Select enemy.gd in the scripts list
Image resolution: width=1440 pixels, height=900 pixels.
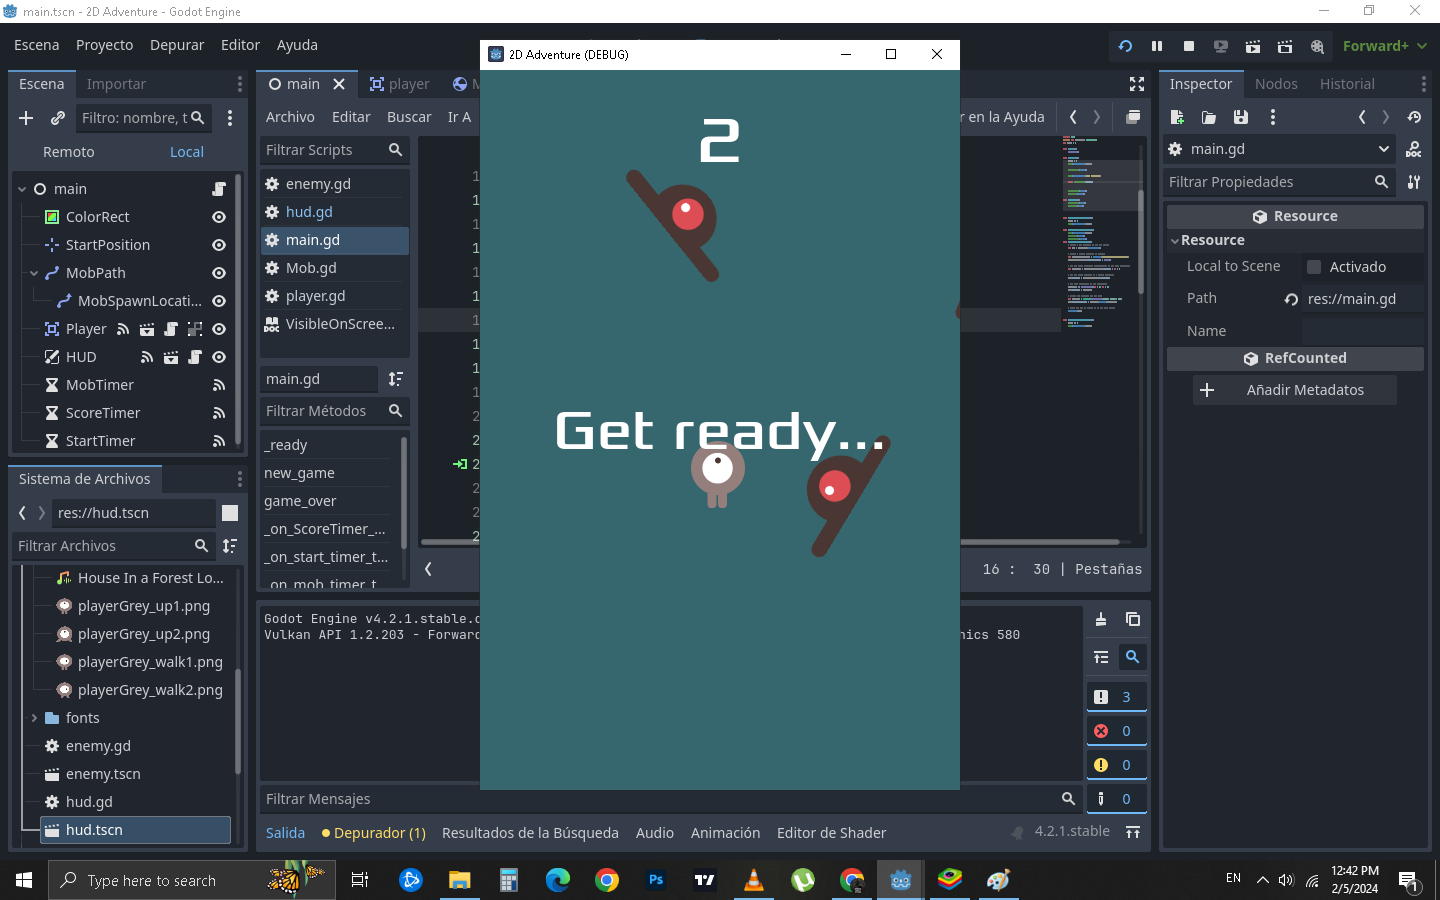click(335, 184)
